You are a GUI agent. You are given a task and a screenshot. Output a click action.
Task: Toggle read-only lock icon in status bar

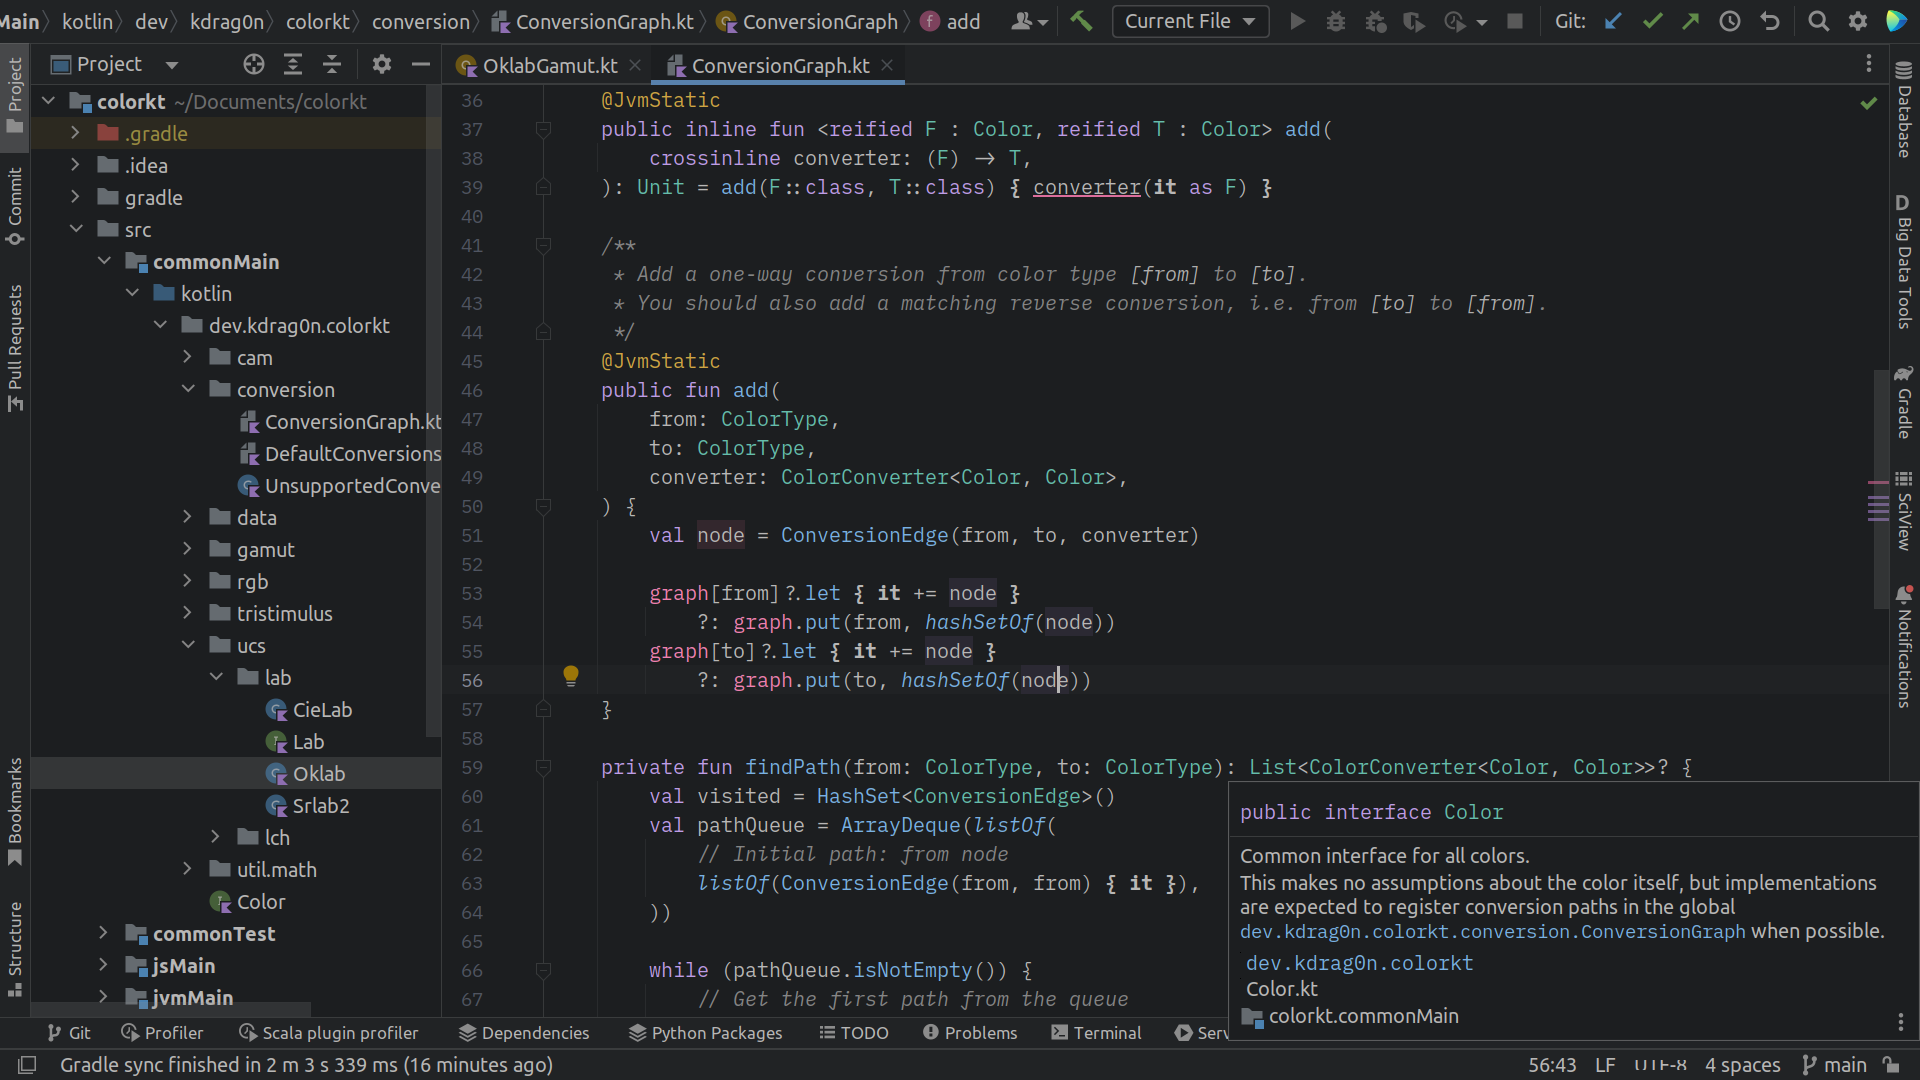[x=1891, y=1065]
